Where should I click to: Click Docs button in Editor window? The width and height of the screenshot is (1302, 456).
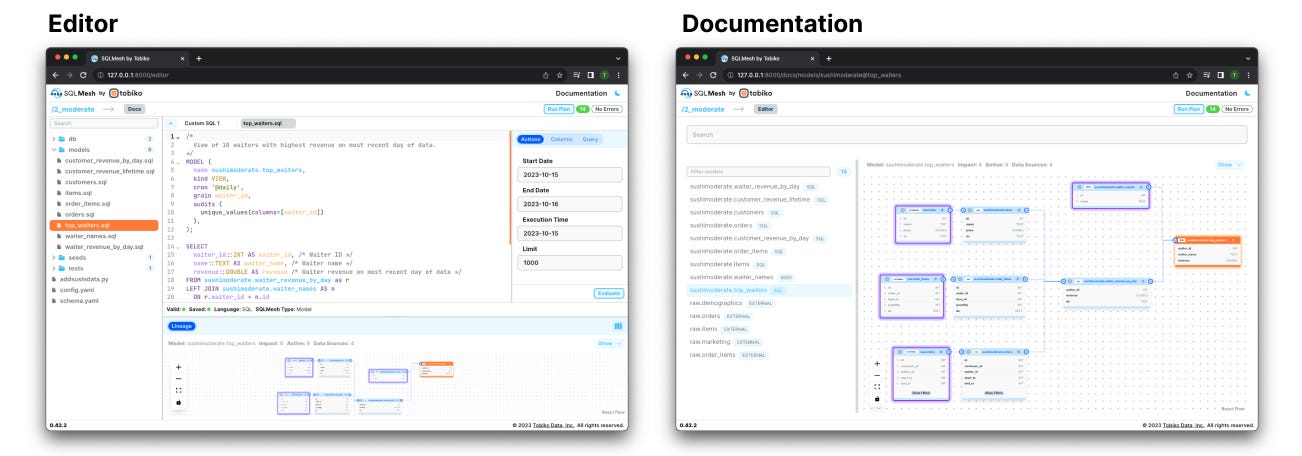coord(133,108)
